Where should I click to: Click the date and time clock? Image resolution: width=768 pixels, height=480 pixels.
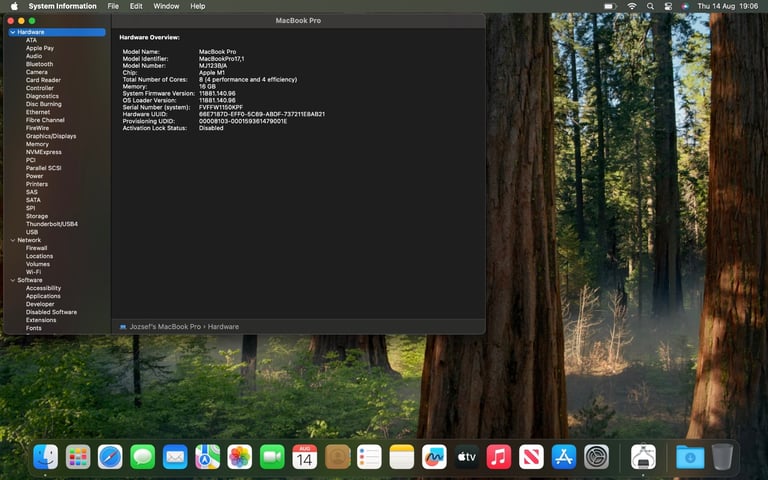[727, 6]
